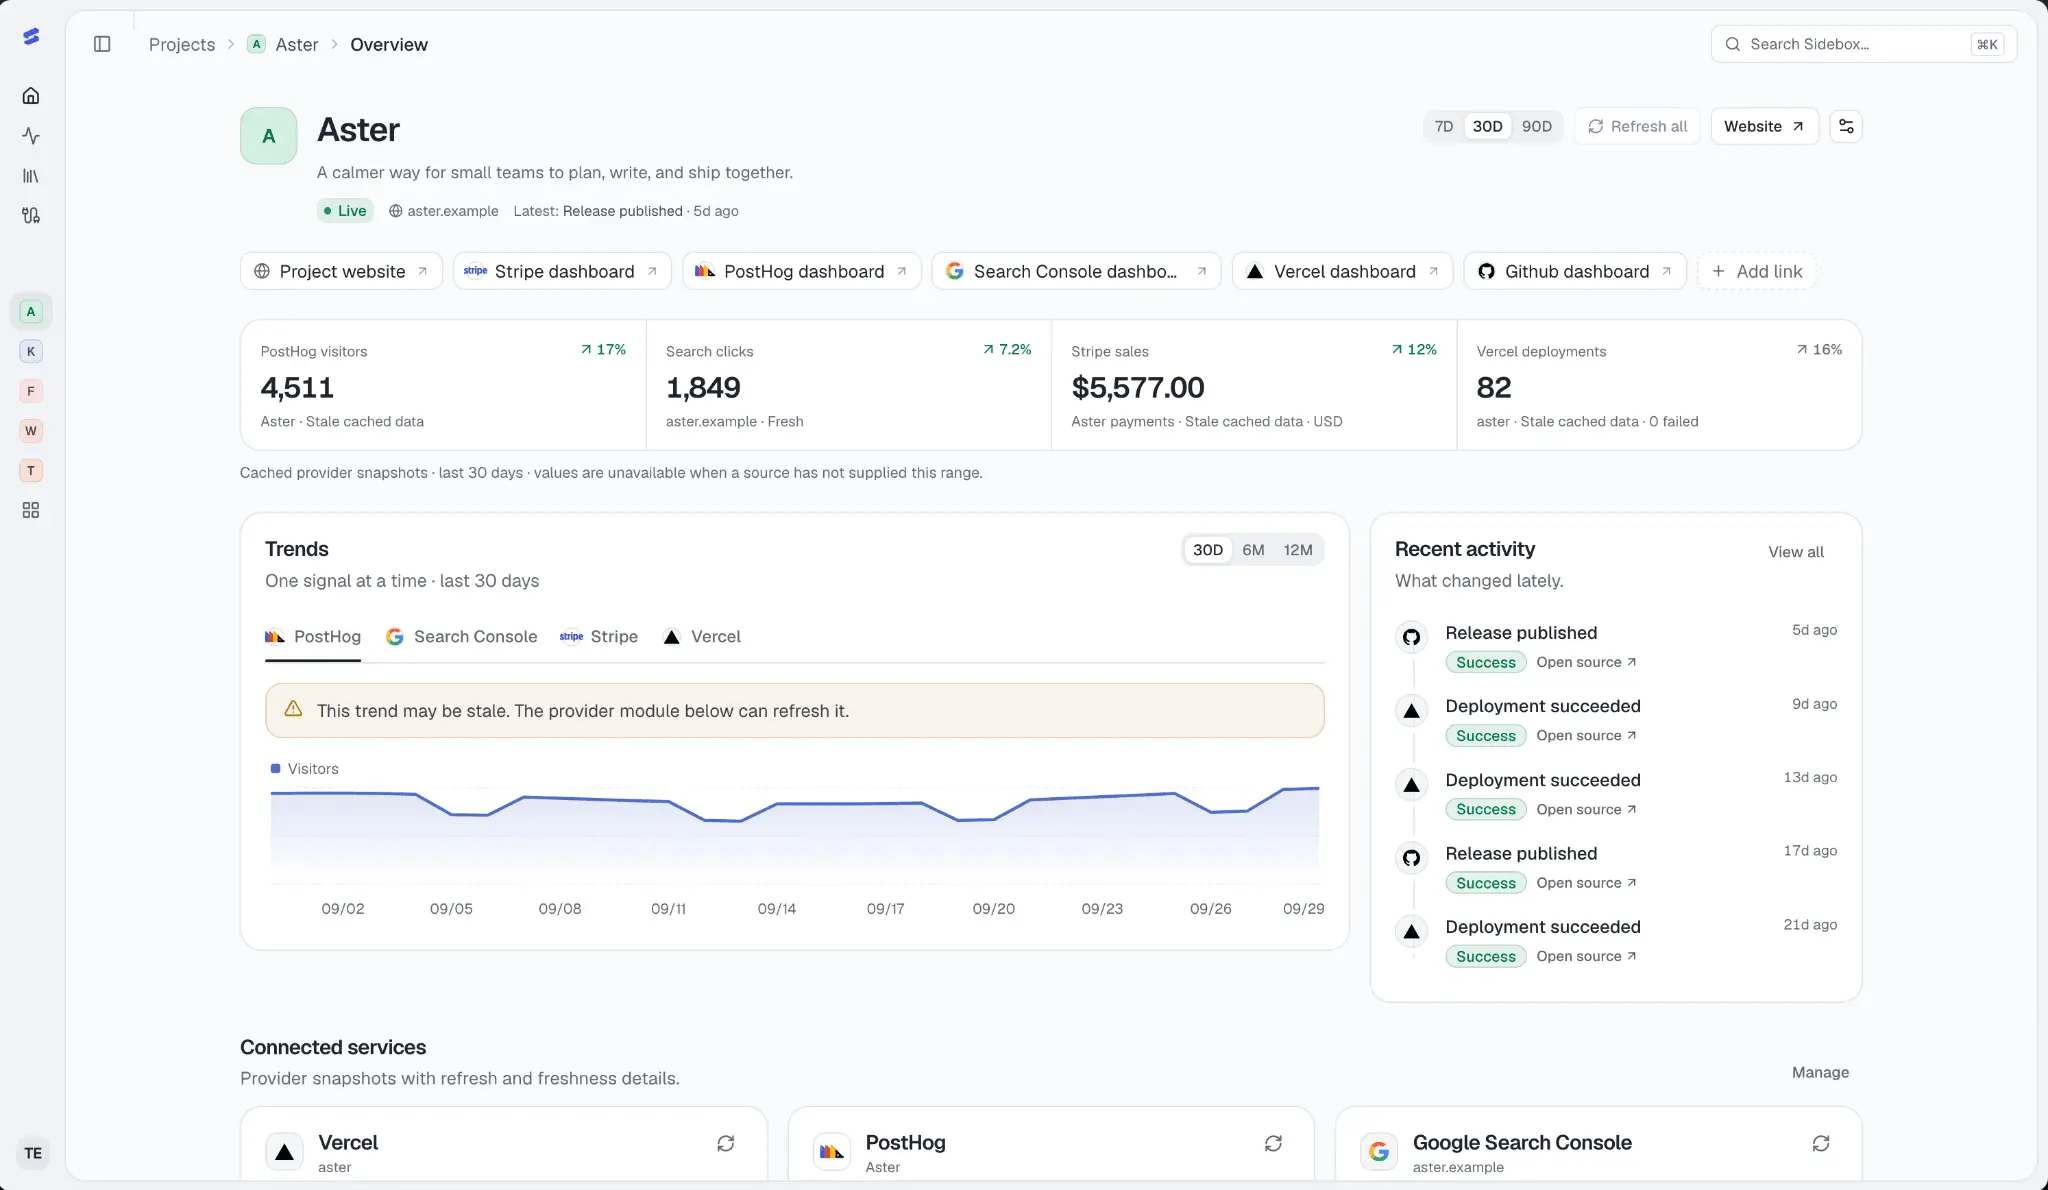Click the Sidebox logo icon
2048x1190 pixels.
(31, 37)
